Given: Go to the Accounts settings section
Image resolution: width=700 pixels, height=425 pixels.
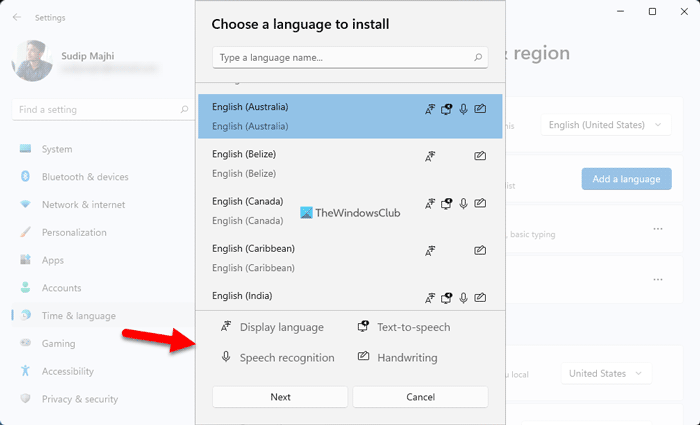Looking at the screenshot, I should coord(61,288).
